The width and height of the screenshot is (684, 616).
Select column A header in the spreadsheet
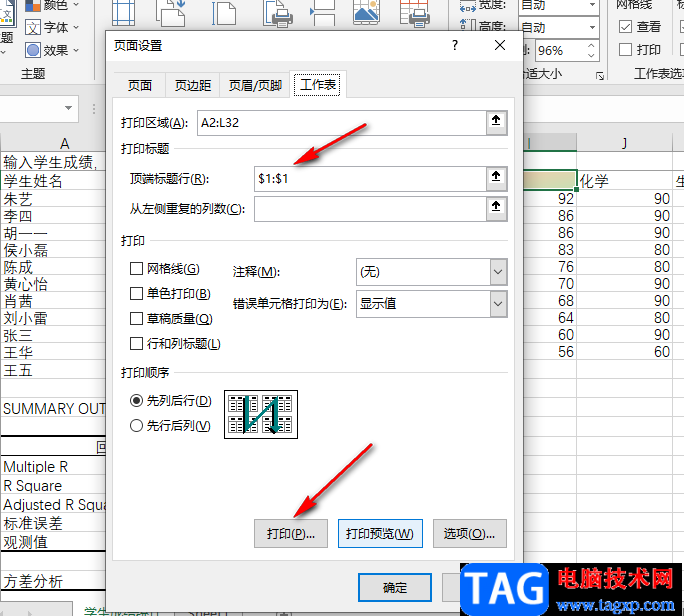pos(53,144)
